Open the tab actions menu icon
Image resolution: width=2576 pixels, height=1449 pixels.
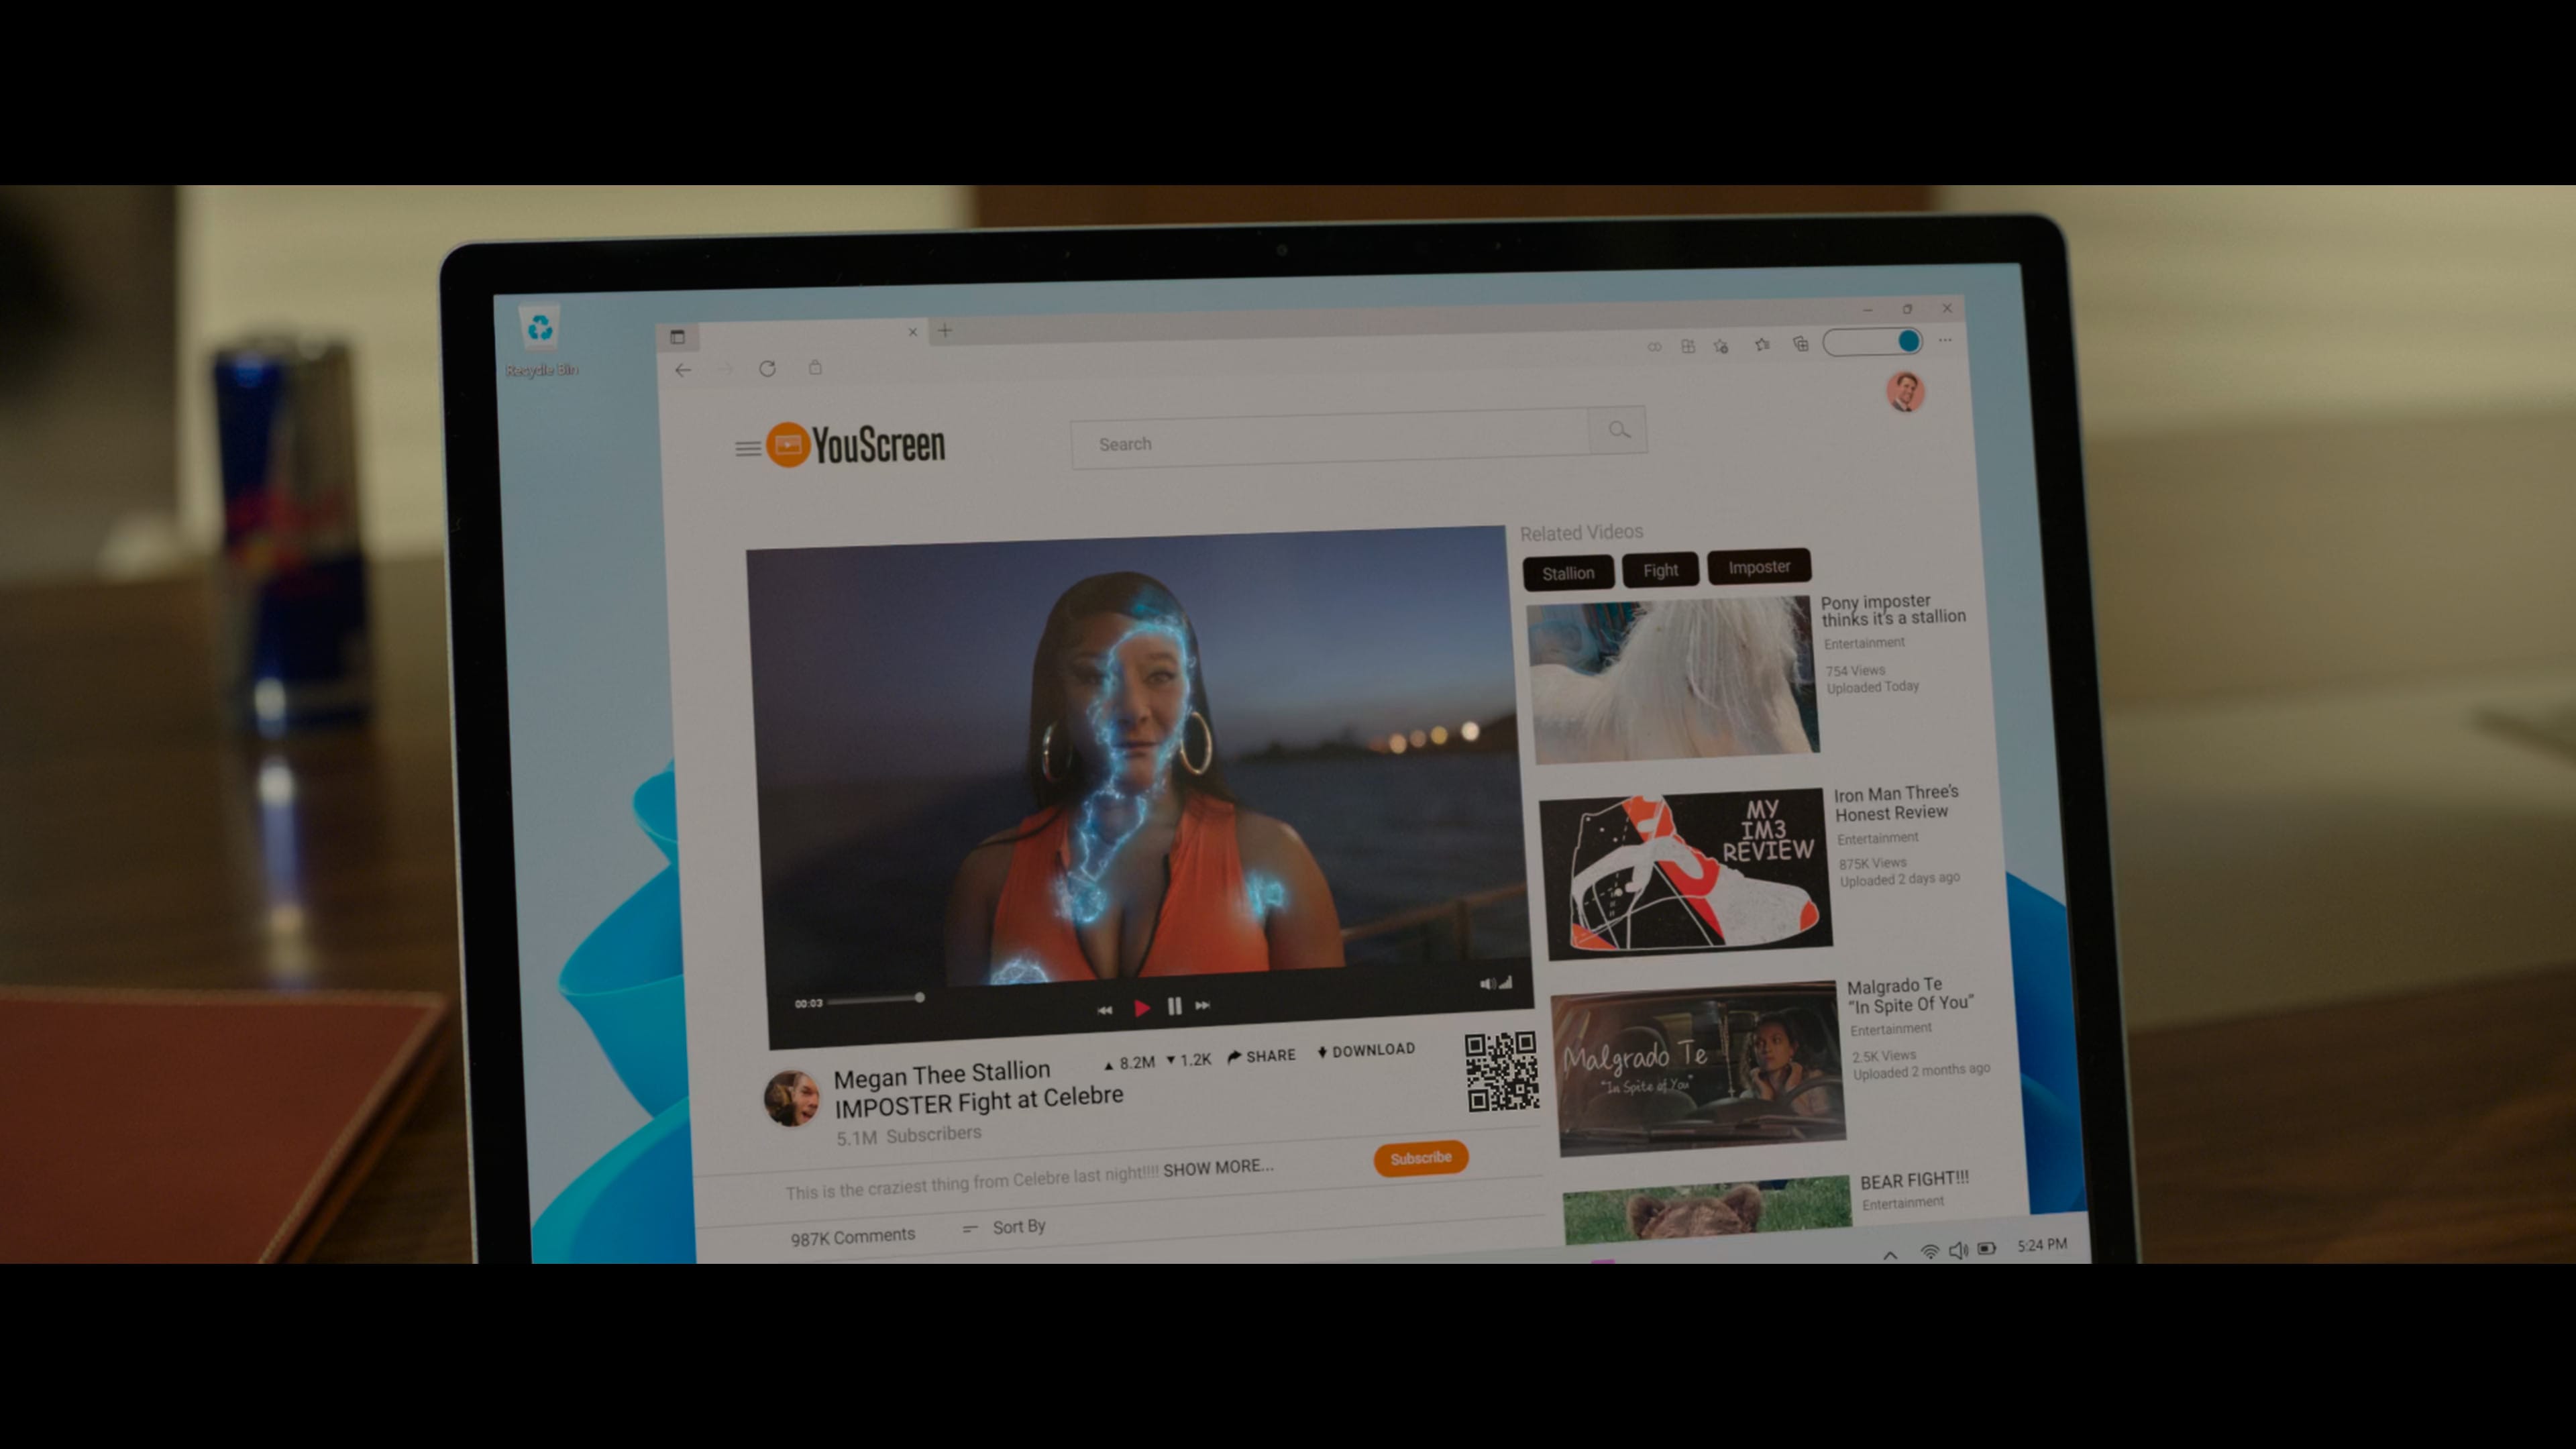pyautogui.click(x=677, y=337)
